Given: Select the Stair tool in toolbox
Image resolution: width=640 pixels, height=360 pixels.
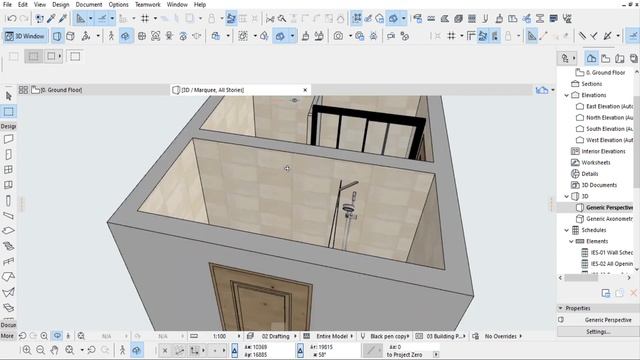Looking at the screenshot, I should (x=9, y=246).
